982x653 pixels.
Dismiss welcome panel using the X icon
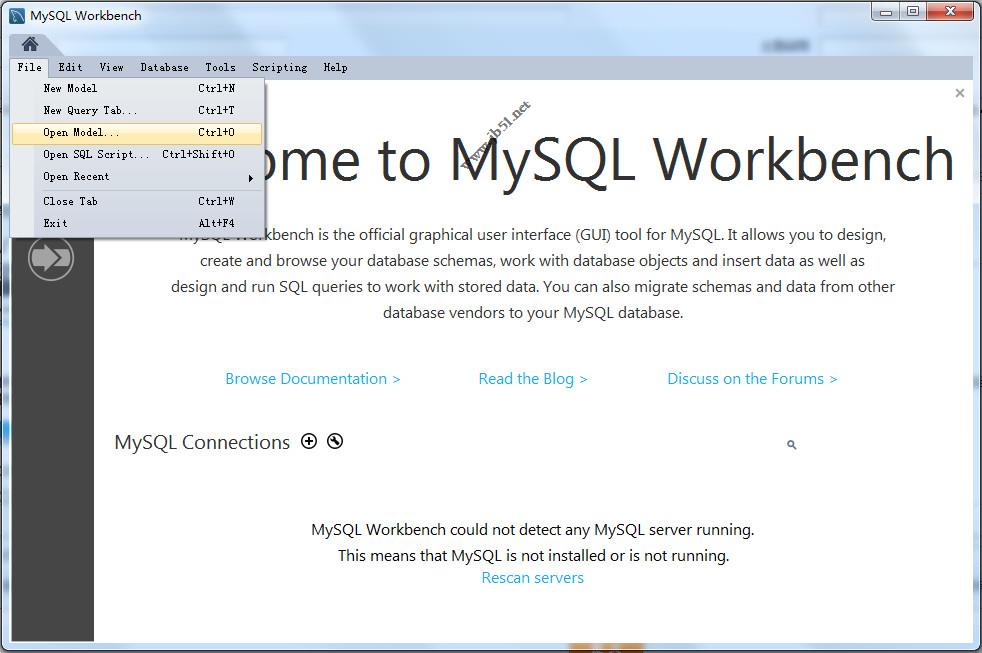[959, 92]
